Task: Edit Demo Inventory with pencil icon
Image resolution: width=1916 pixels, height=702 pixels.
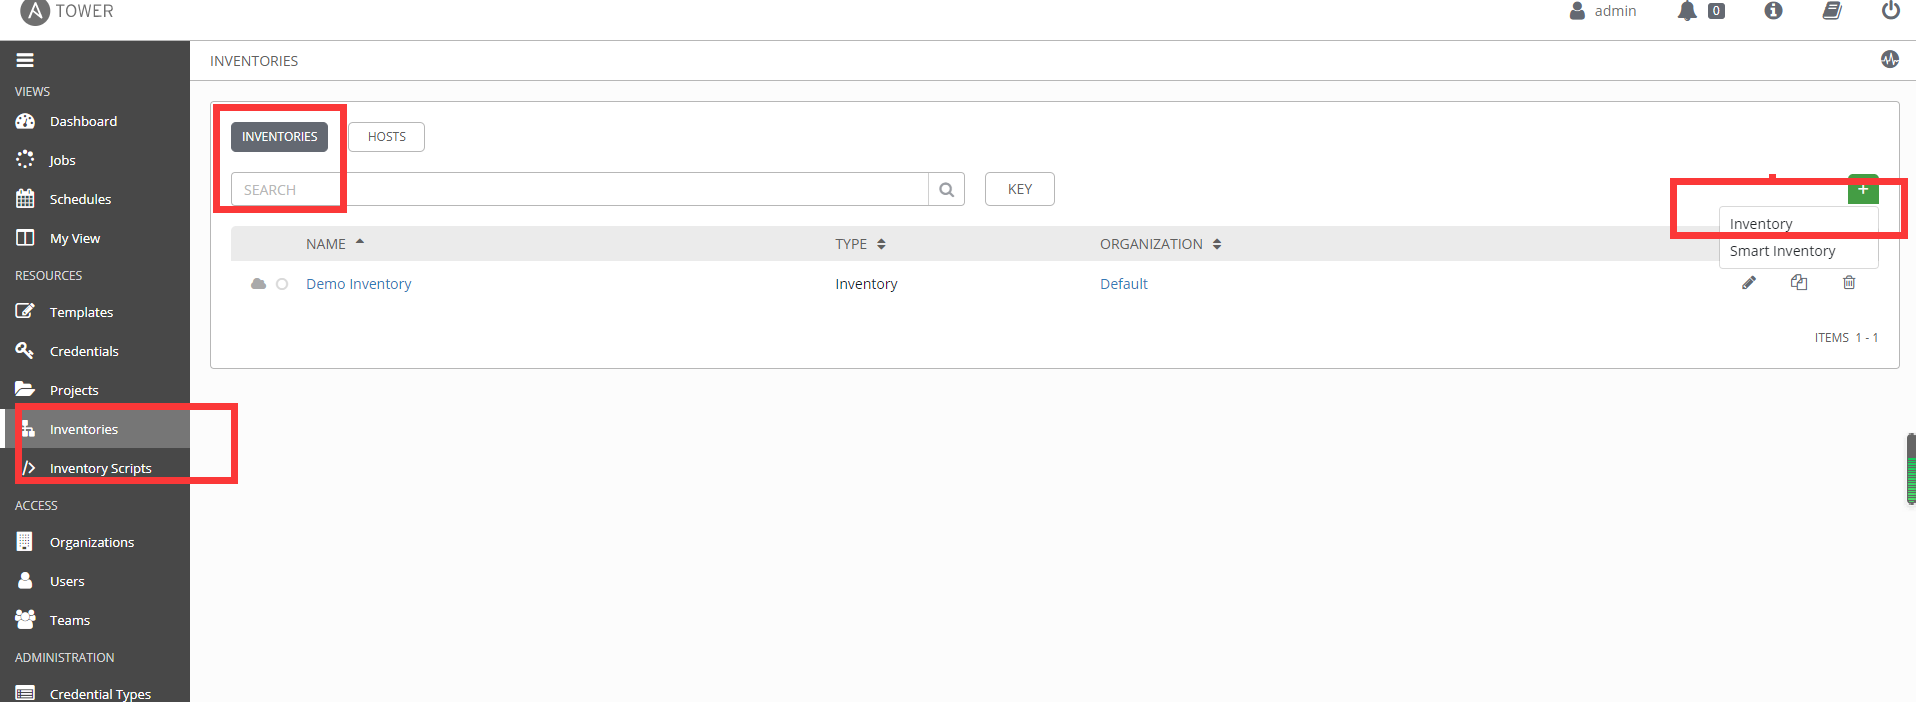Action: click(x=1749, y=283)
